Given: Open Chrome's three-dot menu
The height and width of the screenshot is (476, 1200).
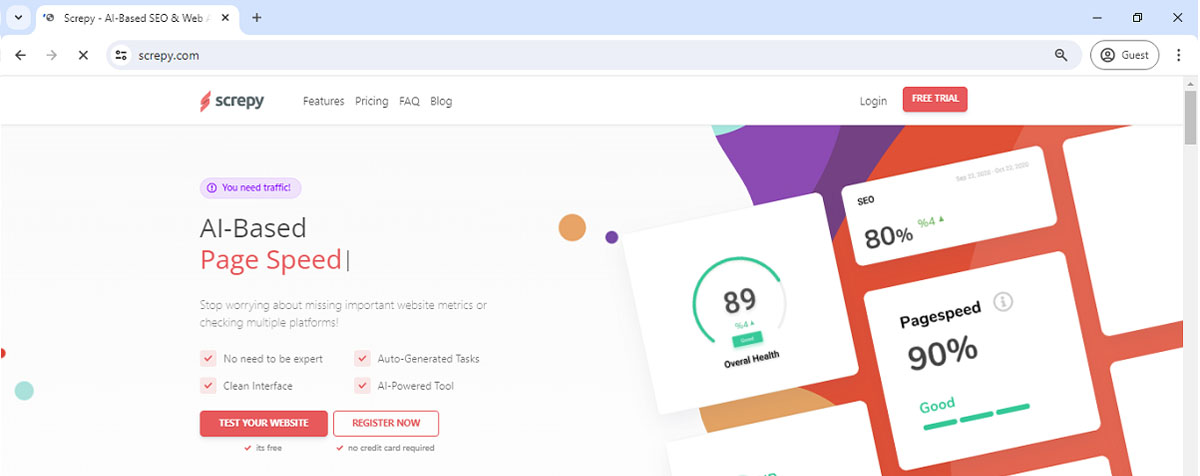Looking at the screenshot, I should click(1179, 55).
